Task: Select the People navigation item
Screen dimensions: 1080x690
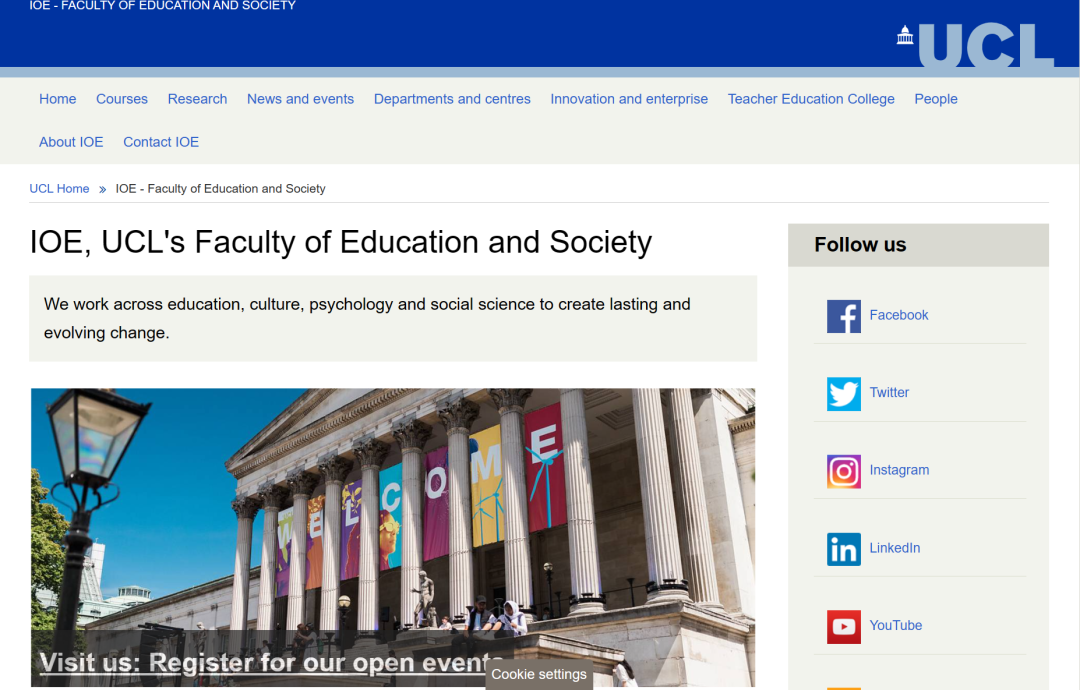Action: tap(935, 99)
